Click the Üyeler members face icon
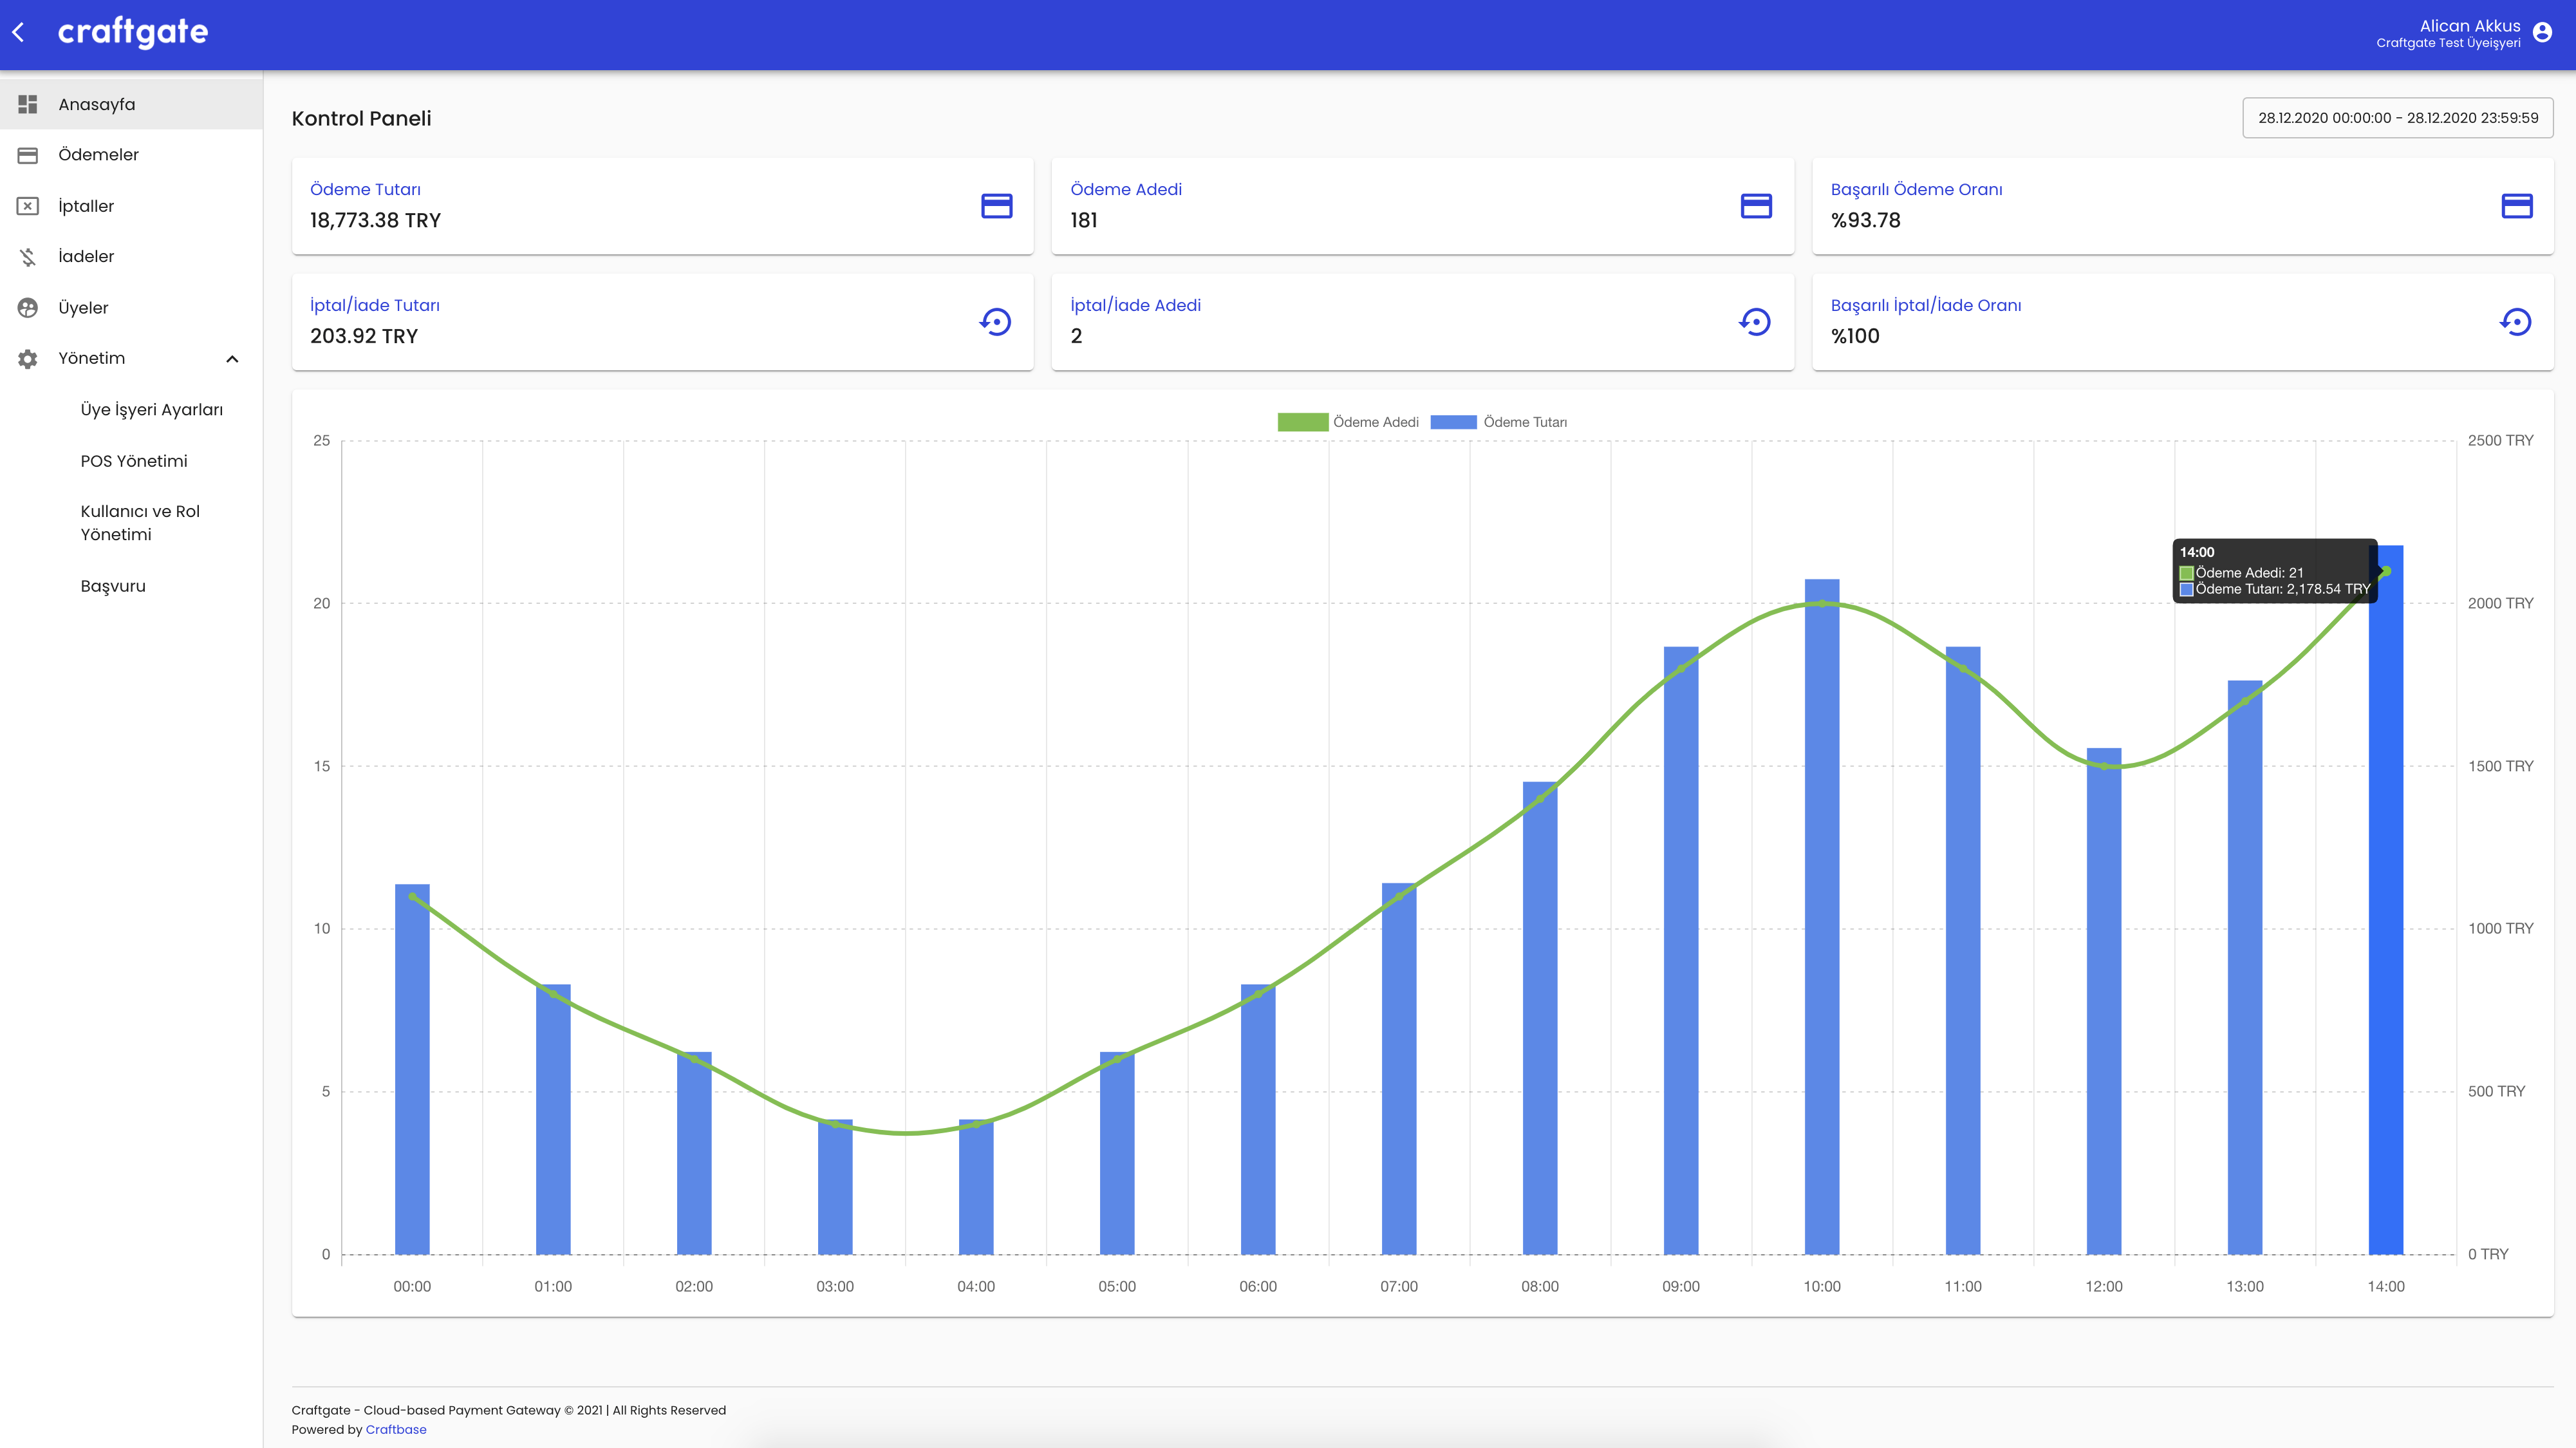The image size is (2576, 1448). coord(28,308)
